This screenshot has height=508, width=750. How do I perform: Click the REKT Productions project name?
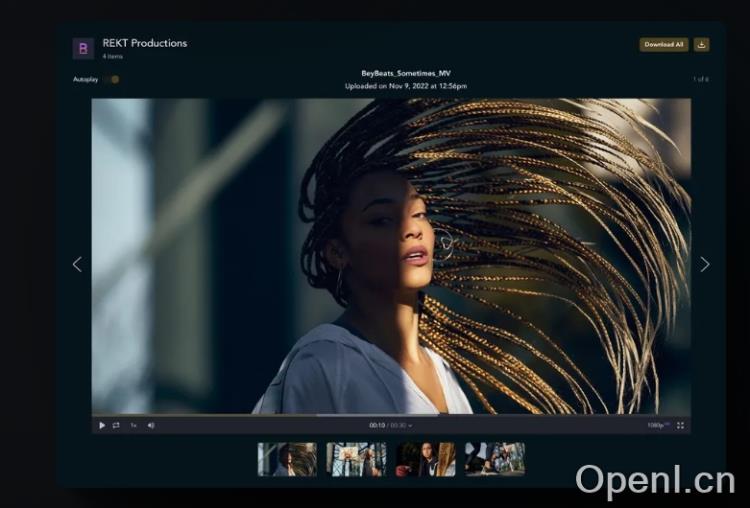[x=144, y=43]
